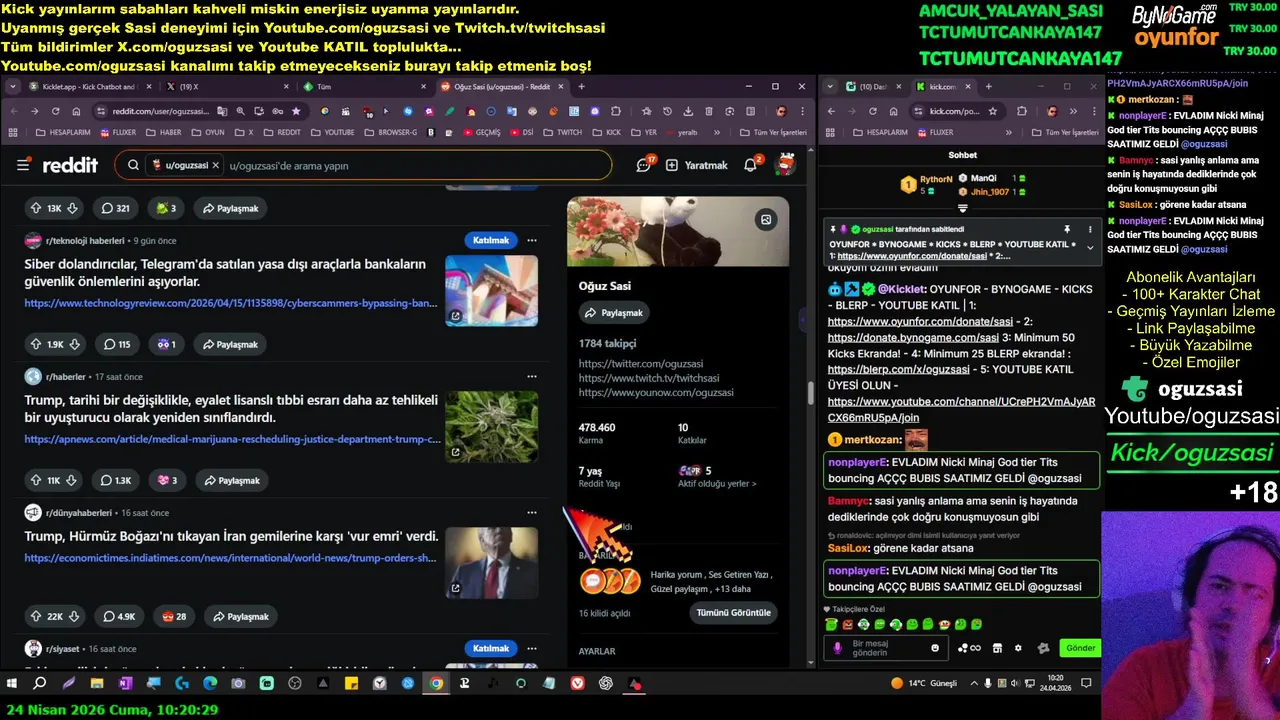Screen dimensions: 1280x720
Task: Share the r/teknoloji haberleri post with Paylaşmak
Action: pyautogui.click(x=230, y=344)
